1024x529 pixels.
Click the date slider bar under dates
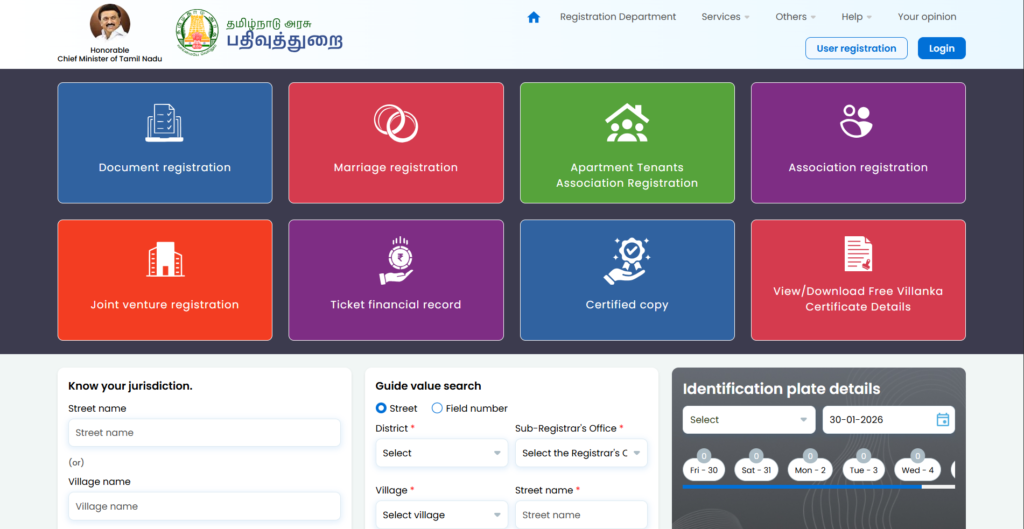(802, 487)
